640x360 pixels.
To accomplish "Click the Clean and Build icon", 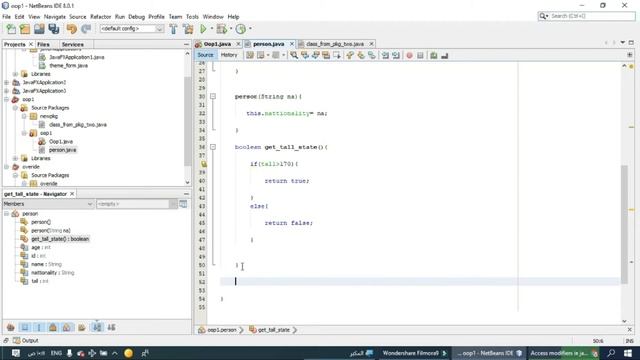I will [x=188, y=29].
